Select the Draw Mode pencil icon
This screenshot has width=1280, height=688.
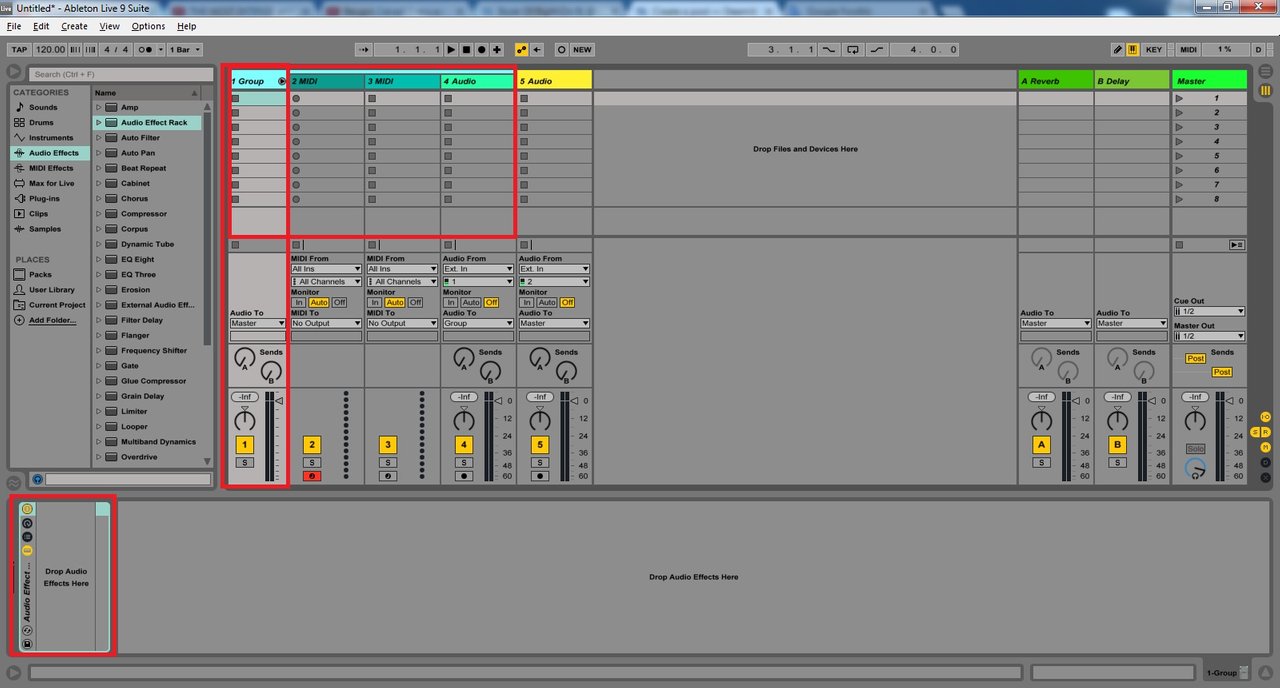click(1119, 48)
